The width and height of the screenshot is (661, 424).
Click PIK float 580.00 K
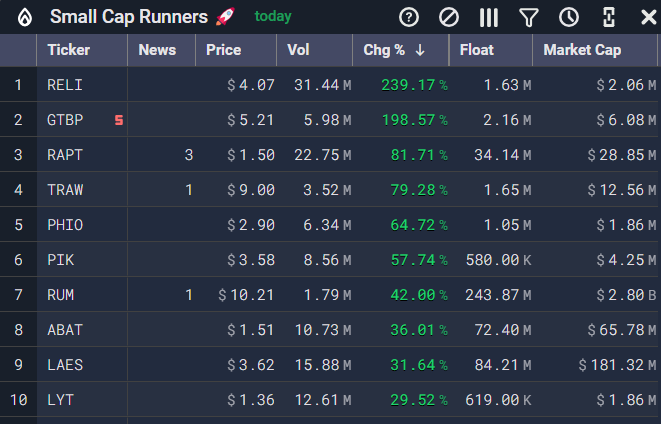click(x=498, y=260)
